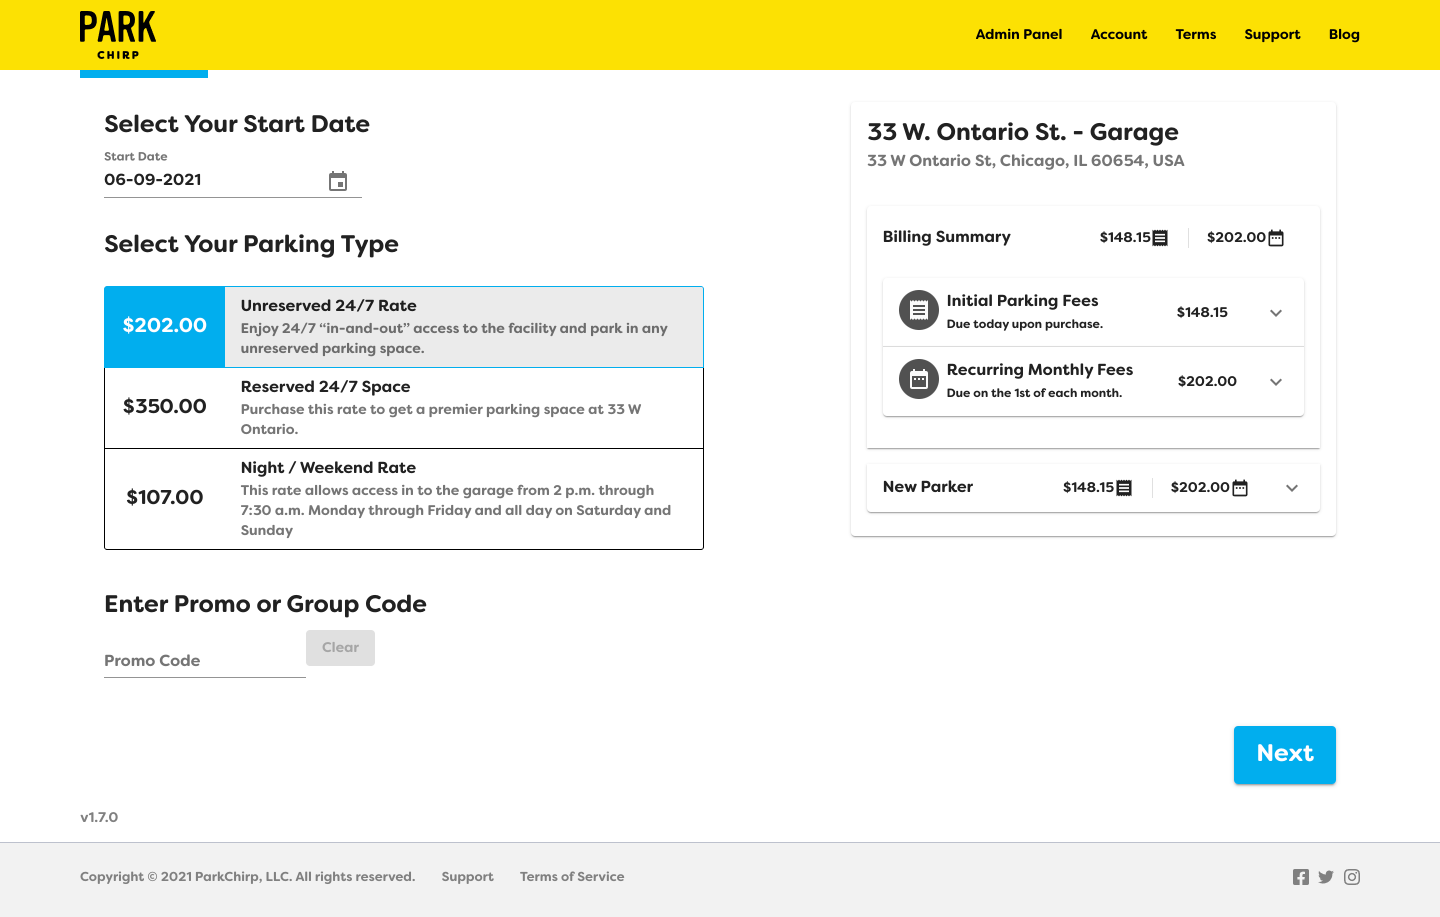Open ParkChirp's Twitter icon in the footer
Image resolution: width=1440 pixels, height=917 pixels.
(x=1326, y=876)
